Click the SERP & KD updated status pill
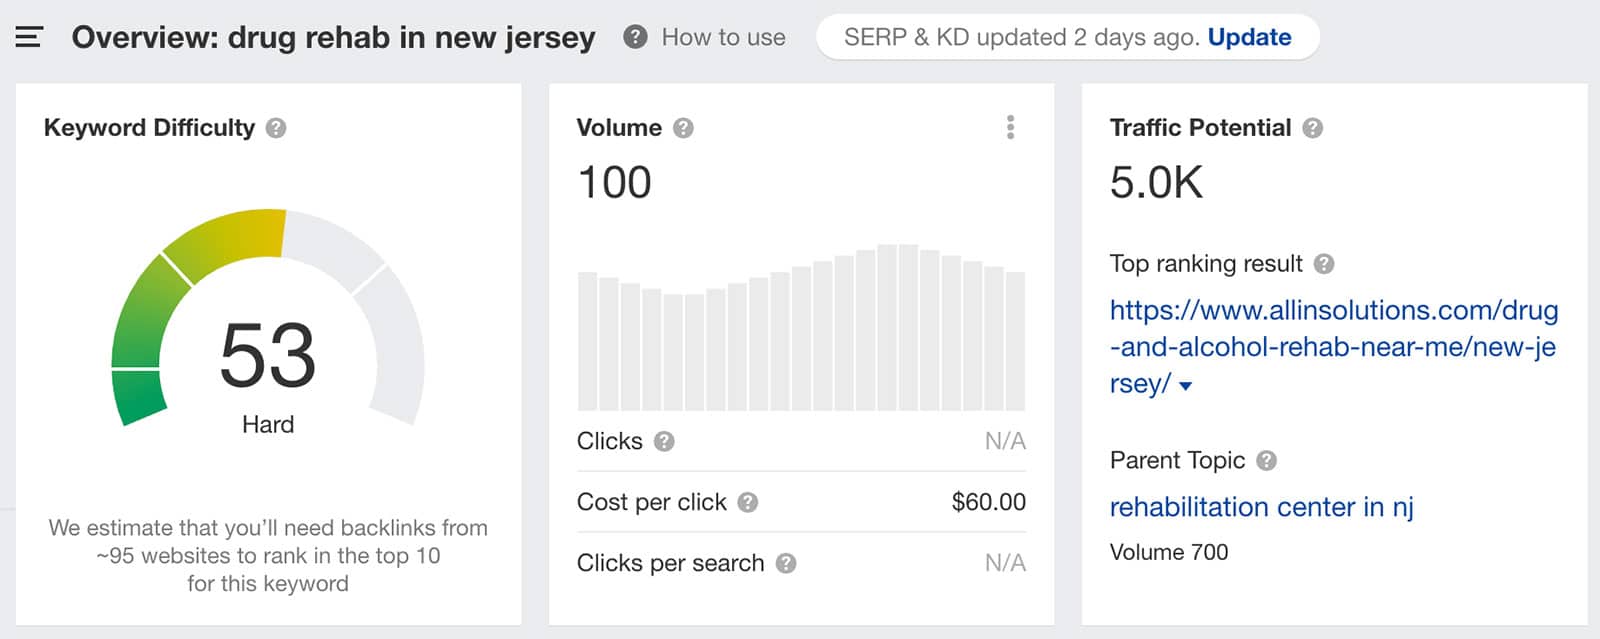The image size is (1600, 639). coord(1067,37)
